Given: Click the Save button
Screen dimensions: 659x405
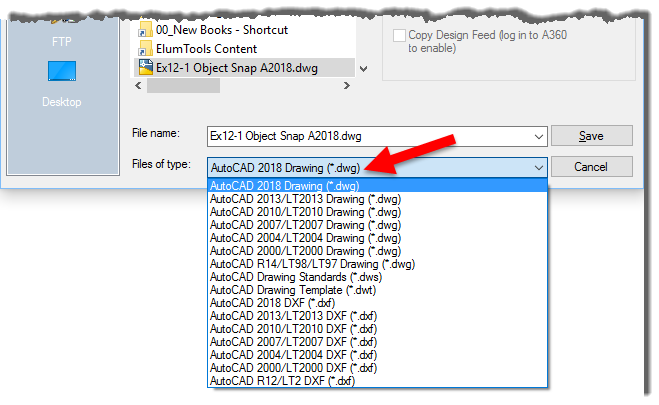Looking at the screenshot, I should point(591,136).
